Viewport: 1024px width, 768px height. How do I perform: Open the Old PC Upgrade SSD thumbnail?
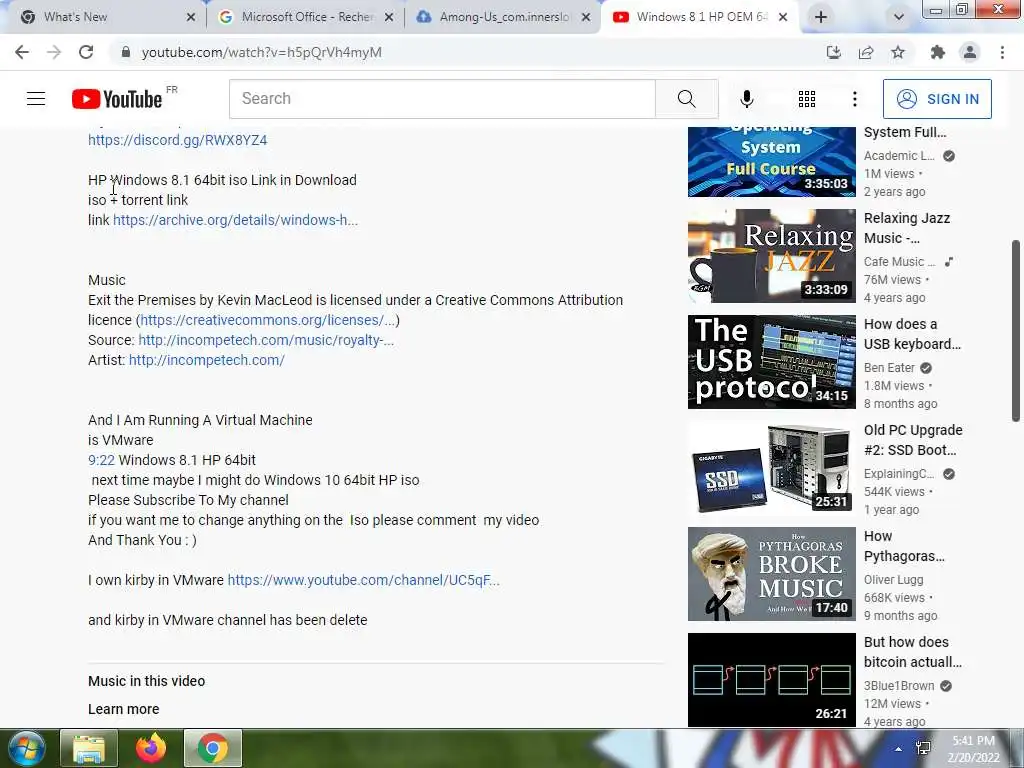(x=772, y=468)
